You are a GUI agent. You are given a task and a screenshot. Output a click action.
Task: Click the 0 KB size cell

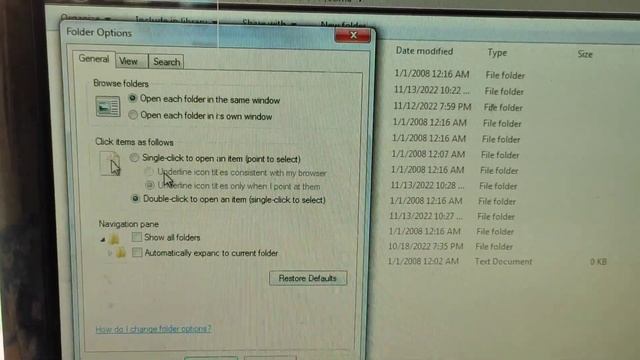coord(598,262)
